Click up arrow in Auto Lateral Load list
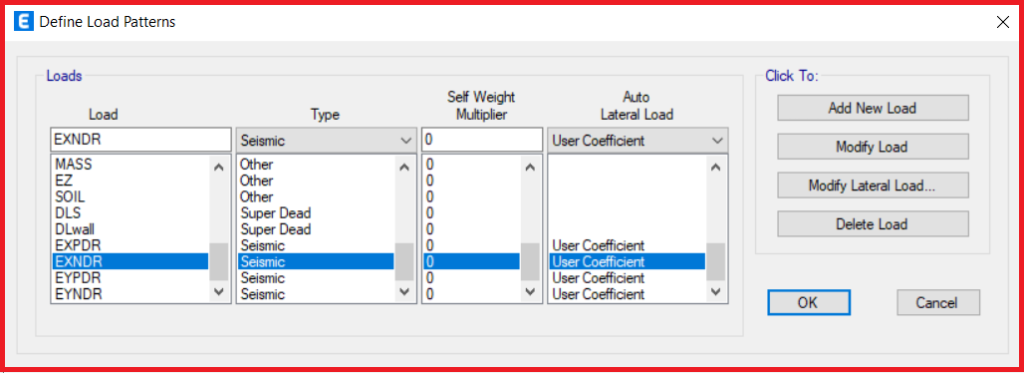The width and height of the screenshot is (1024, 373). (716, 167)
